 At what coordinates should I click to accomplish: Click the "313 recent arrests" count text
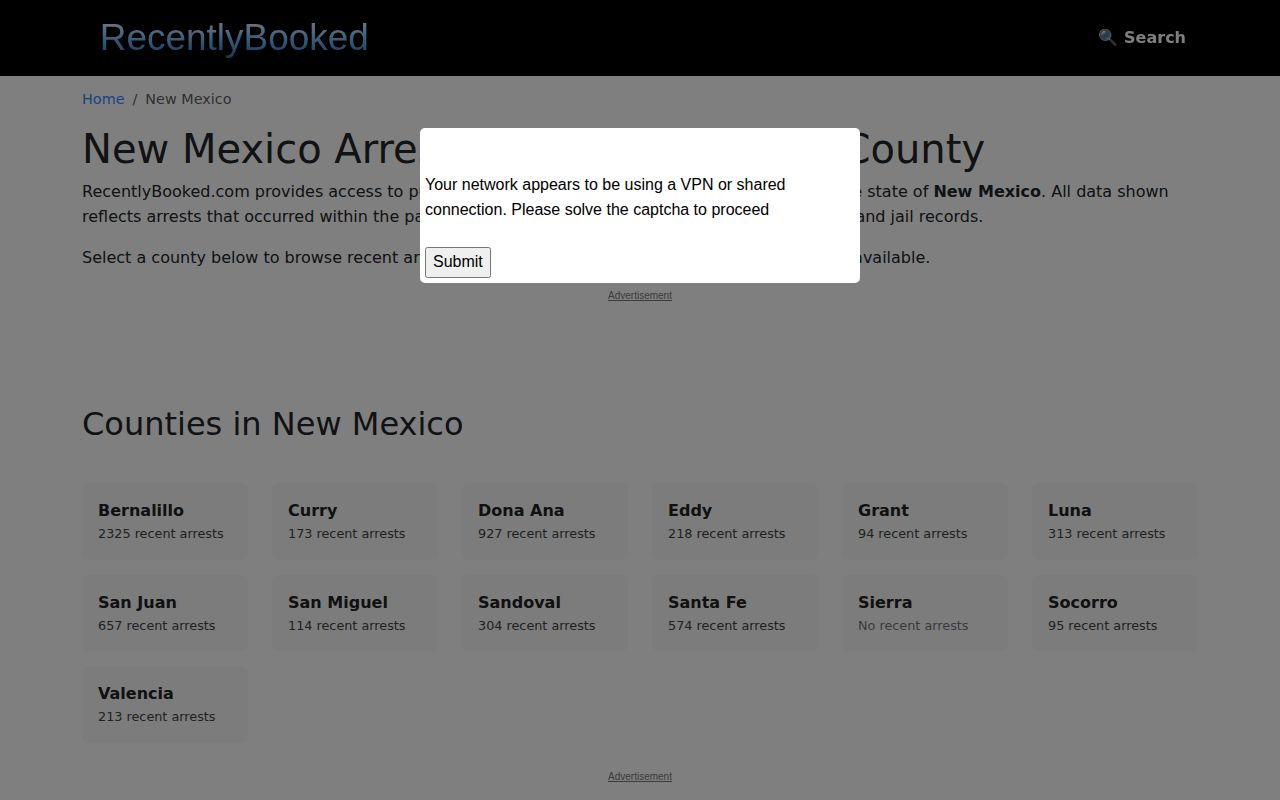coord(1106,534)
